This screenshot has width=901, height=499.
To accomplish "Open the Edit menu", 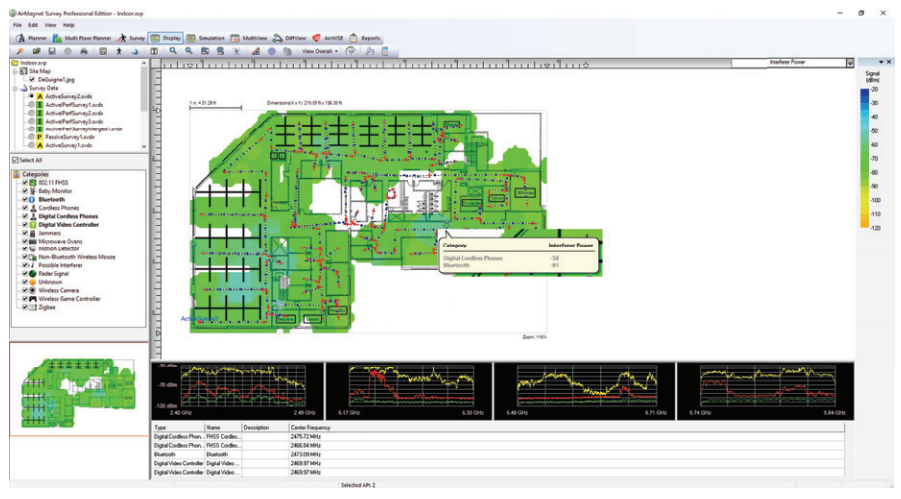I will click(33, 25).
